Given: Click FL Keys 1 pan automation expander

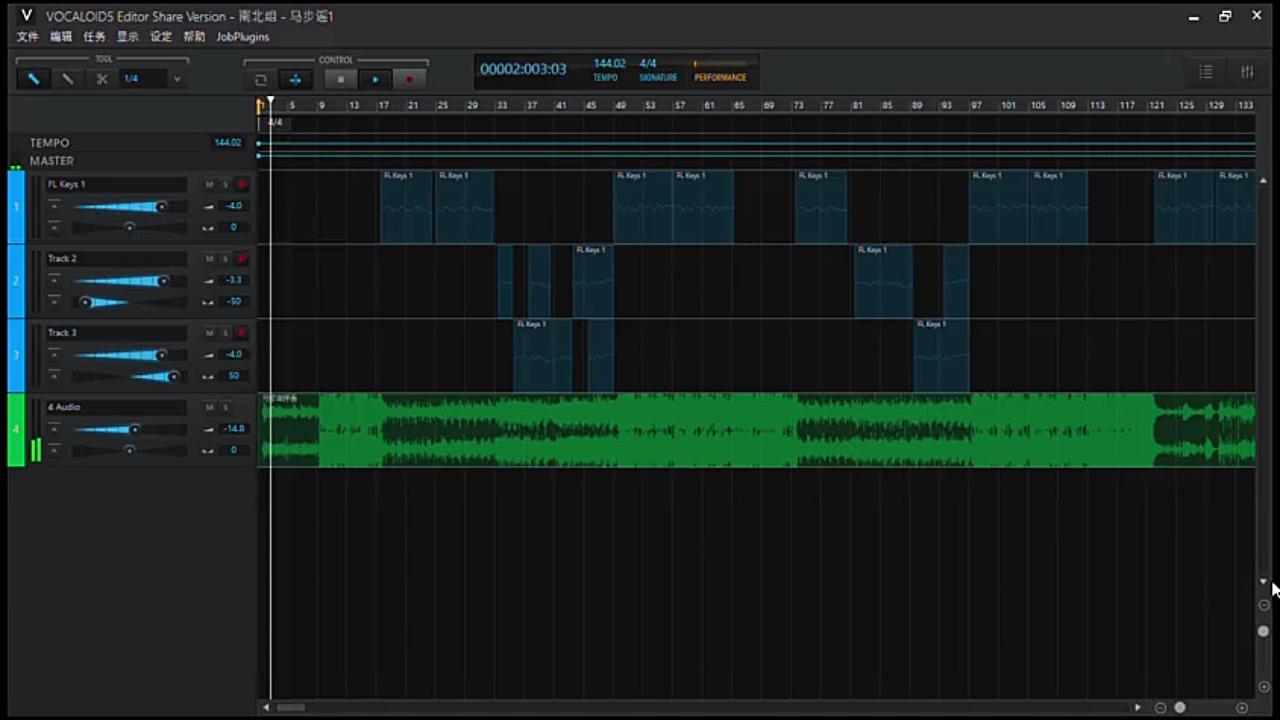Looking at the screenshot, I should click(54, 227).
